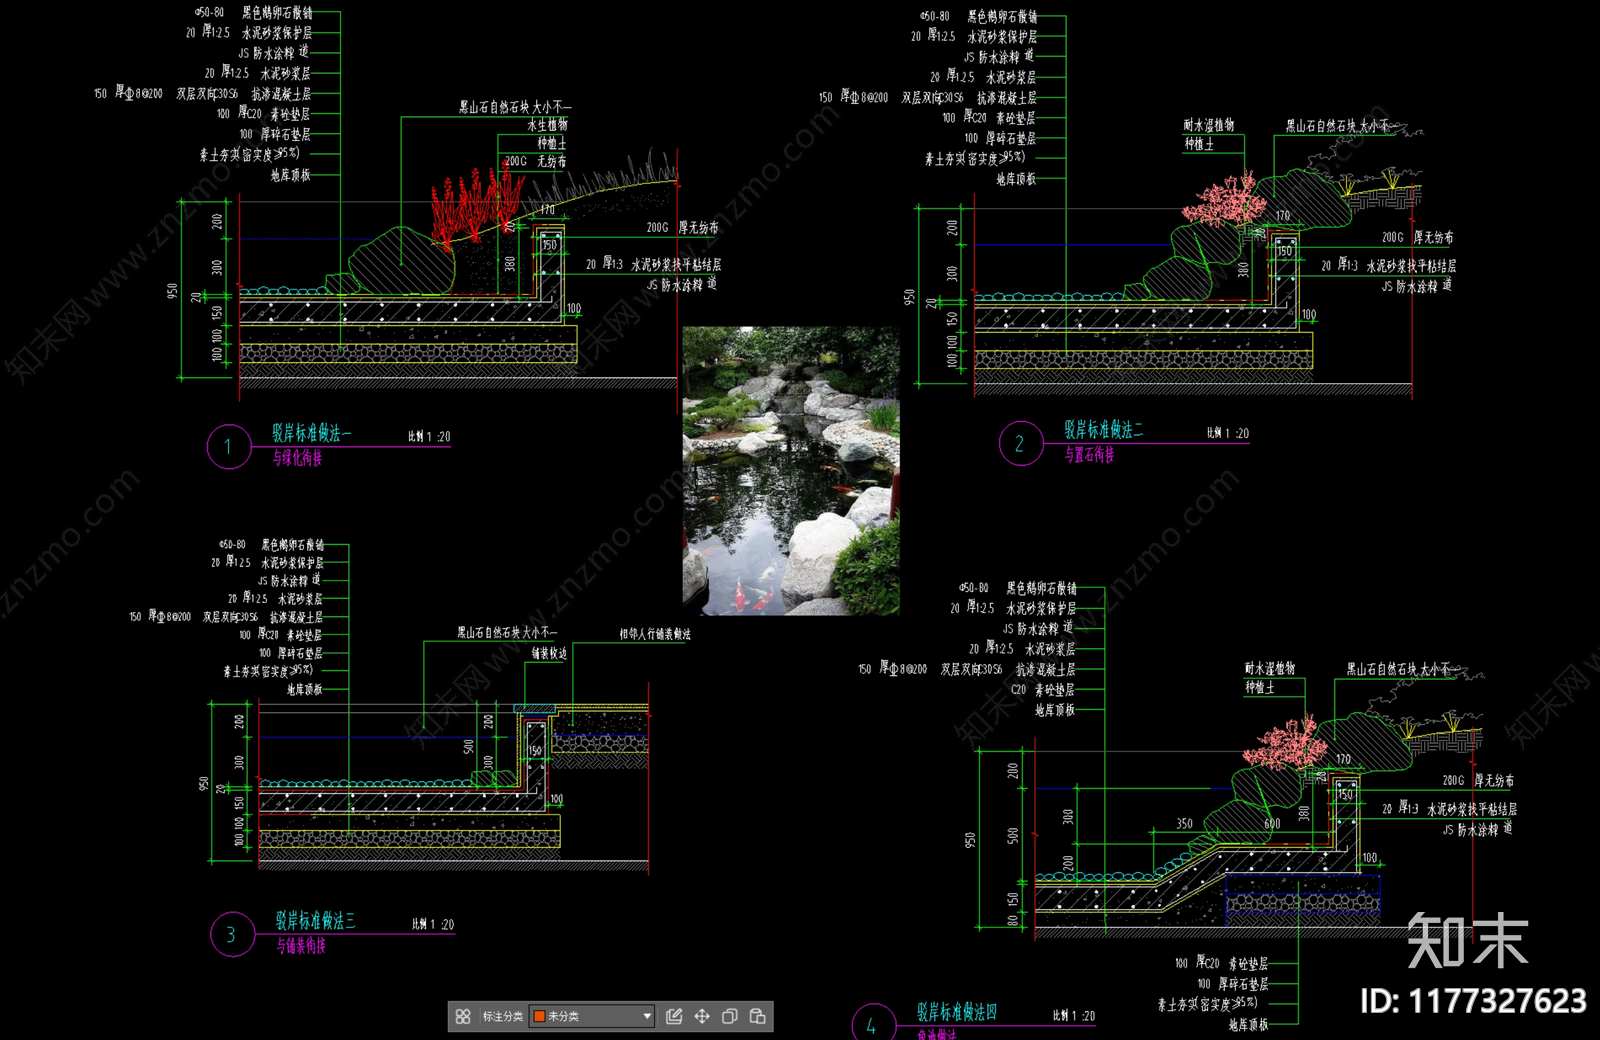1600x1040 pixels.
Task: Click the koi pond reference photo
Action: pyautogui.click(x=791, y=470)
